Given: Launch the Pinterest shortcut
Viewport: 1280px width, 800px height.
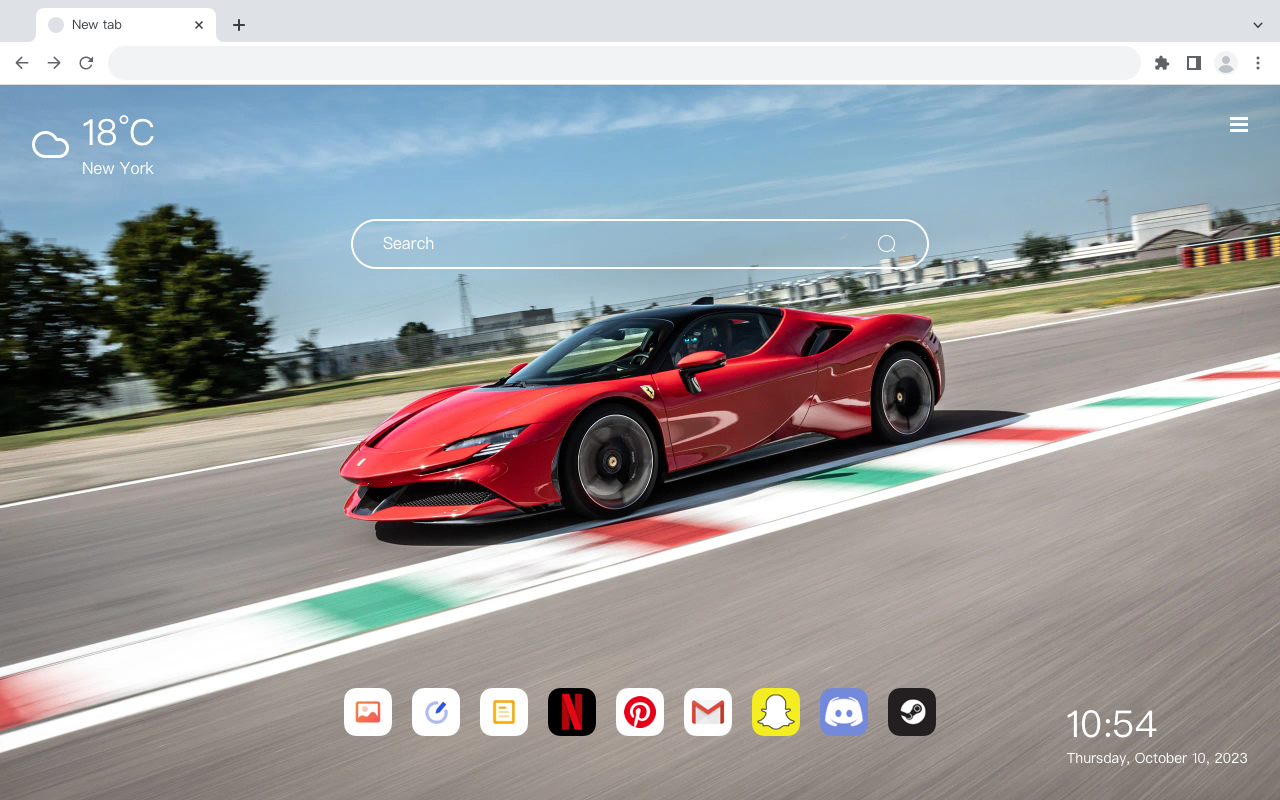Looking at the screenshot, I should coord(640,712).
